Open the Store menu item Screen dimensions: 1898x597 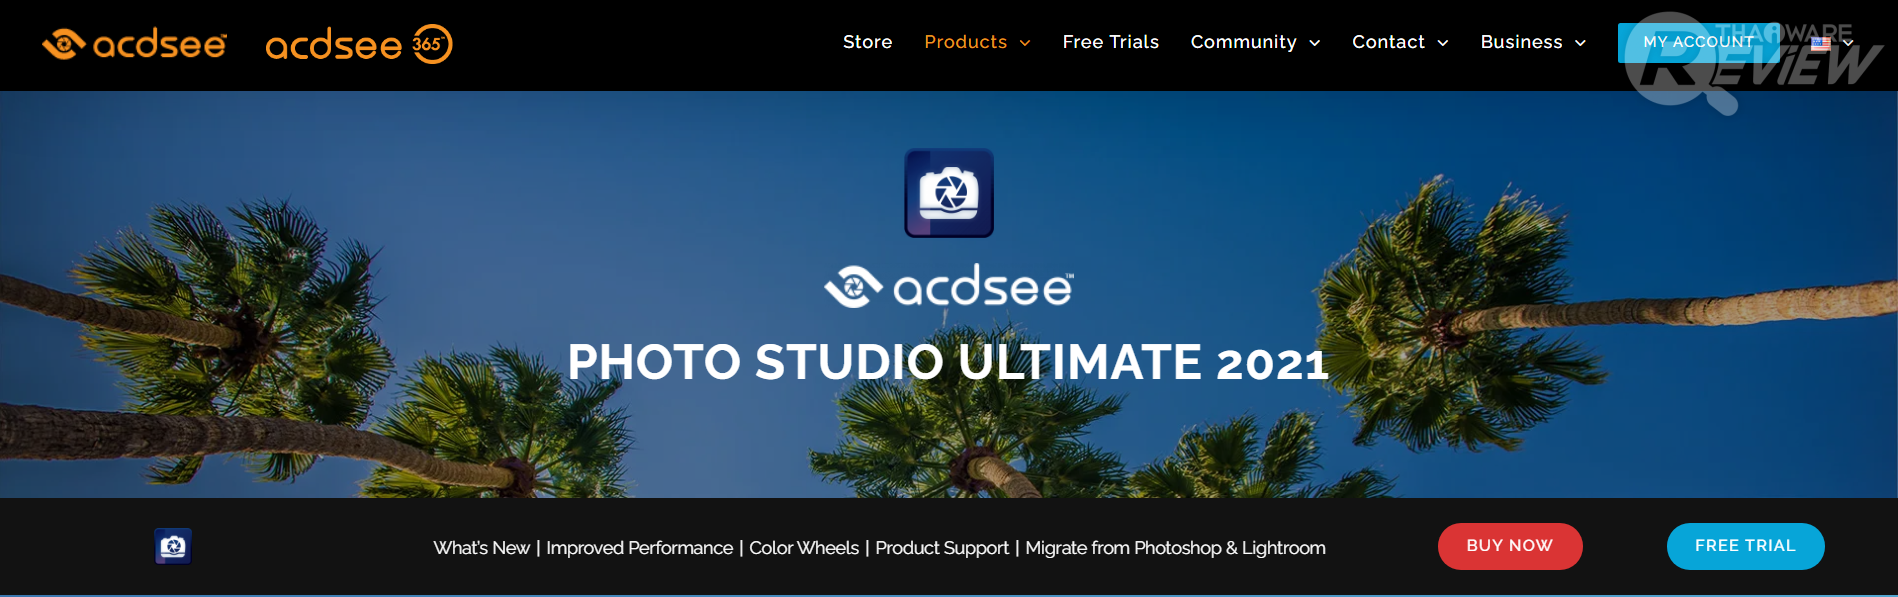tap(867, 42)
